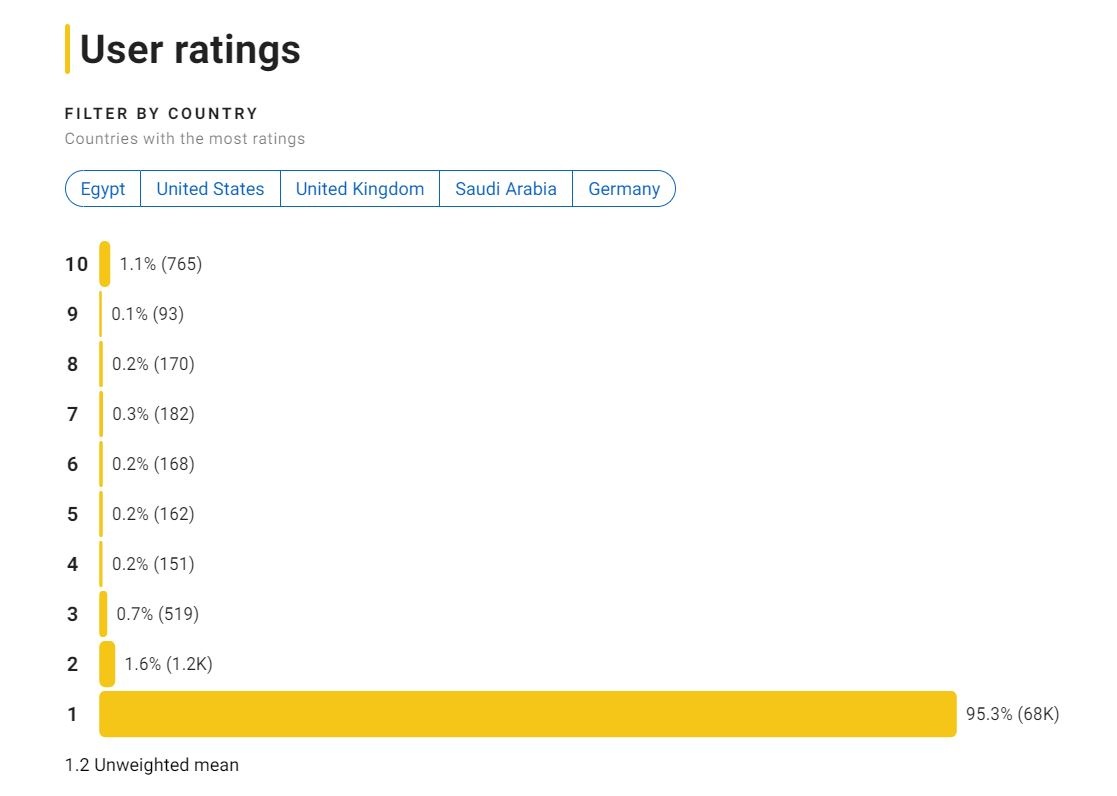The image size is (1117, 796).
Task: Click the yellow bar for rating 2
Action: 107,664
